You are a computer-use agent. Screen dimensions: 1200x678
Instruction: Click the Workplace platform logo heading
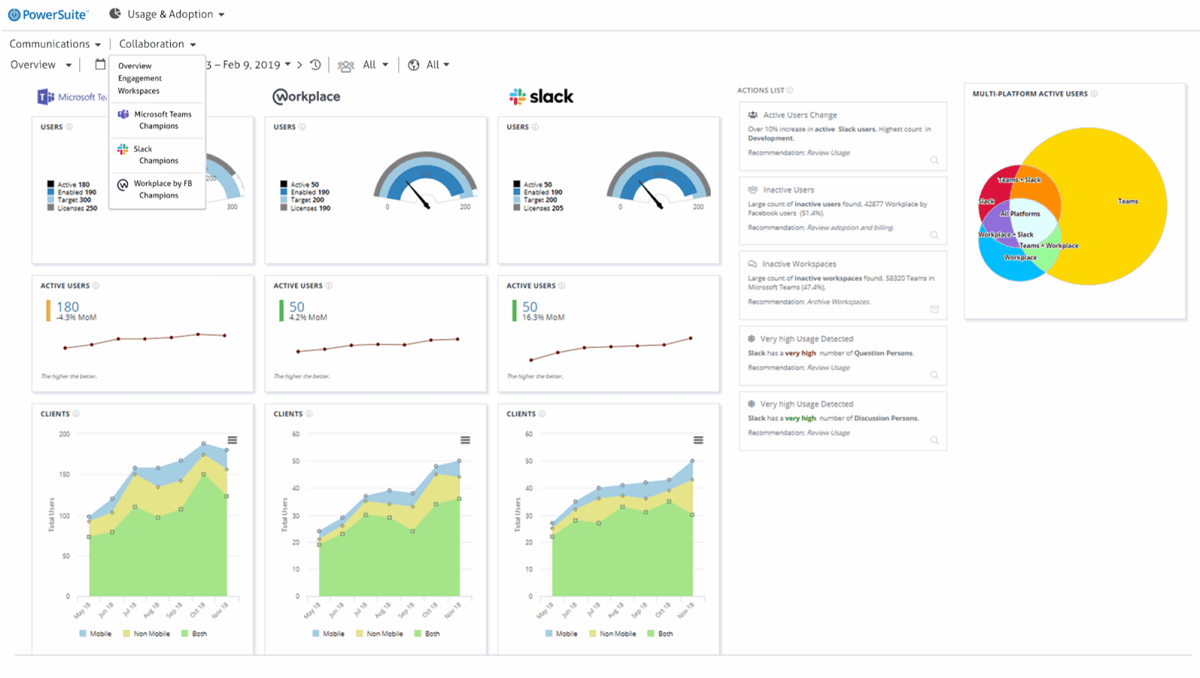tap(306, 97)
